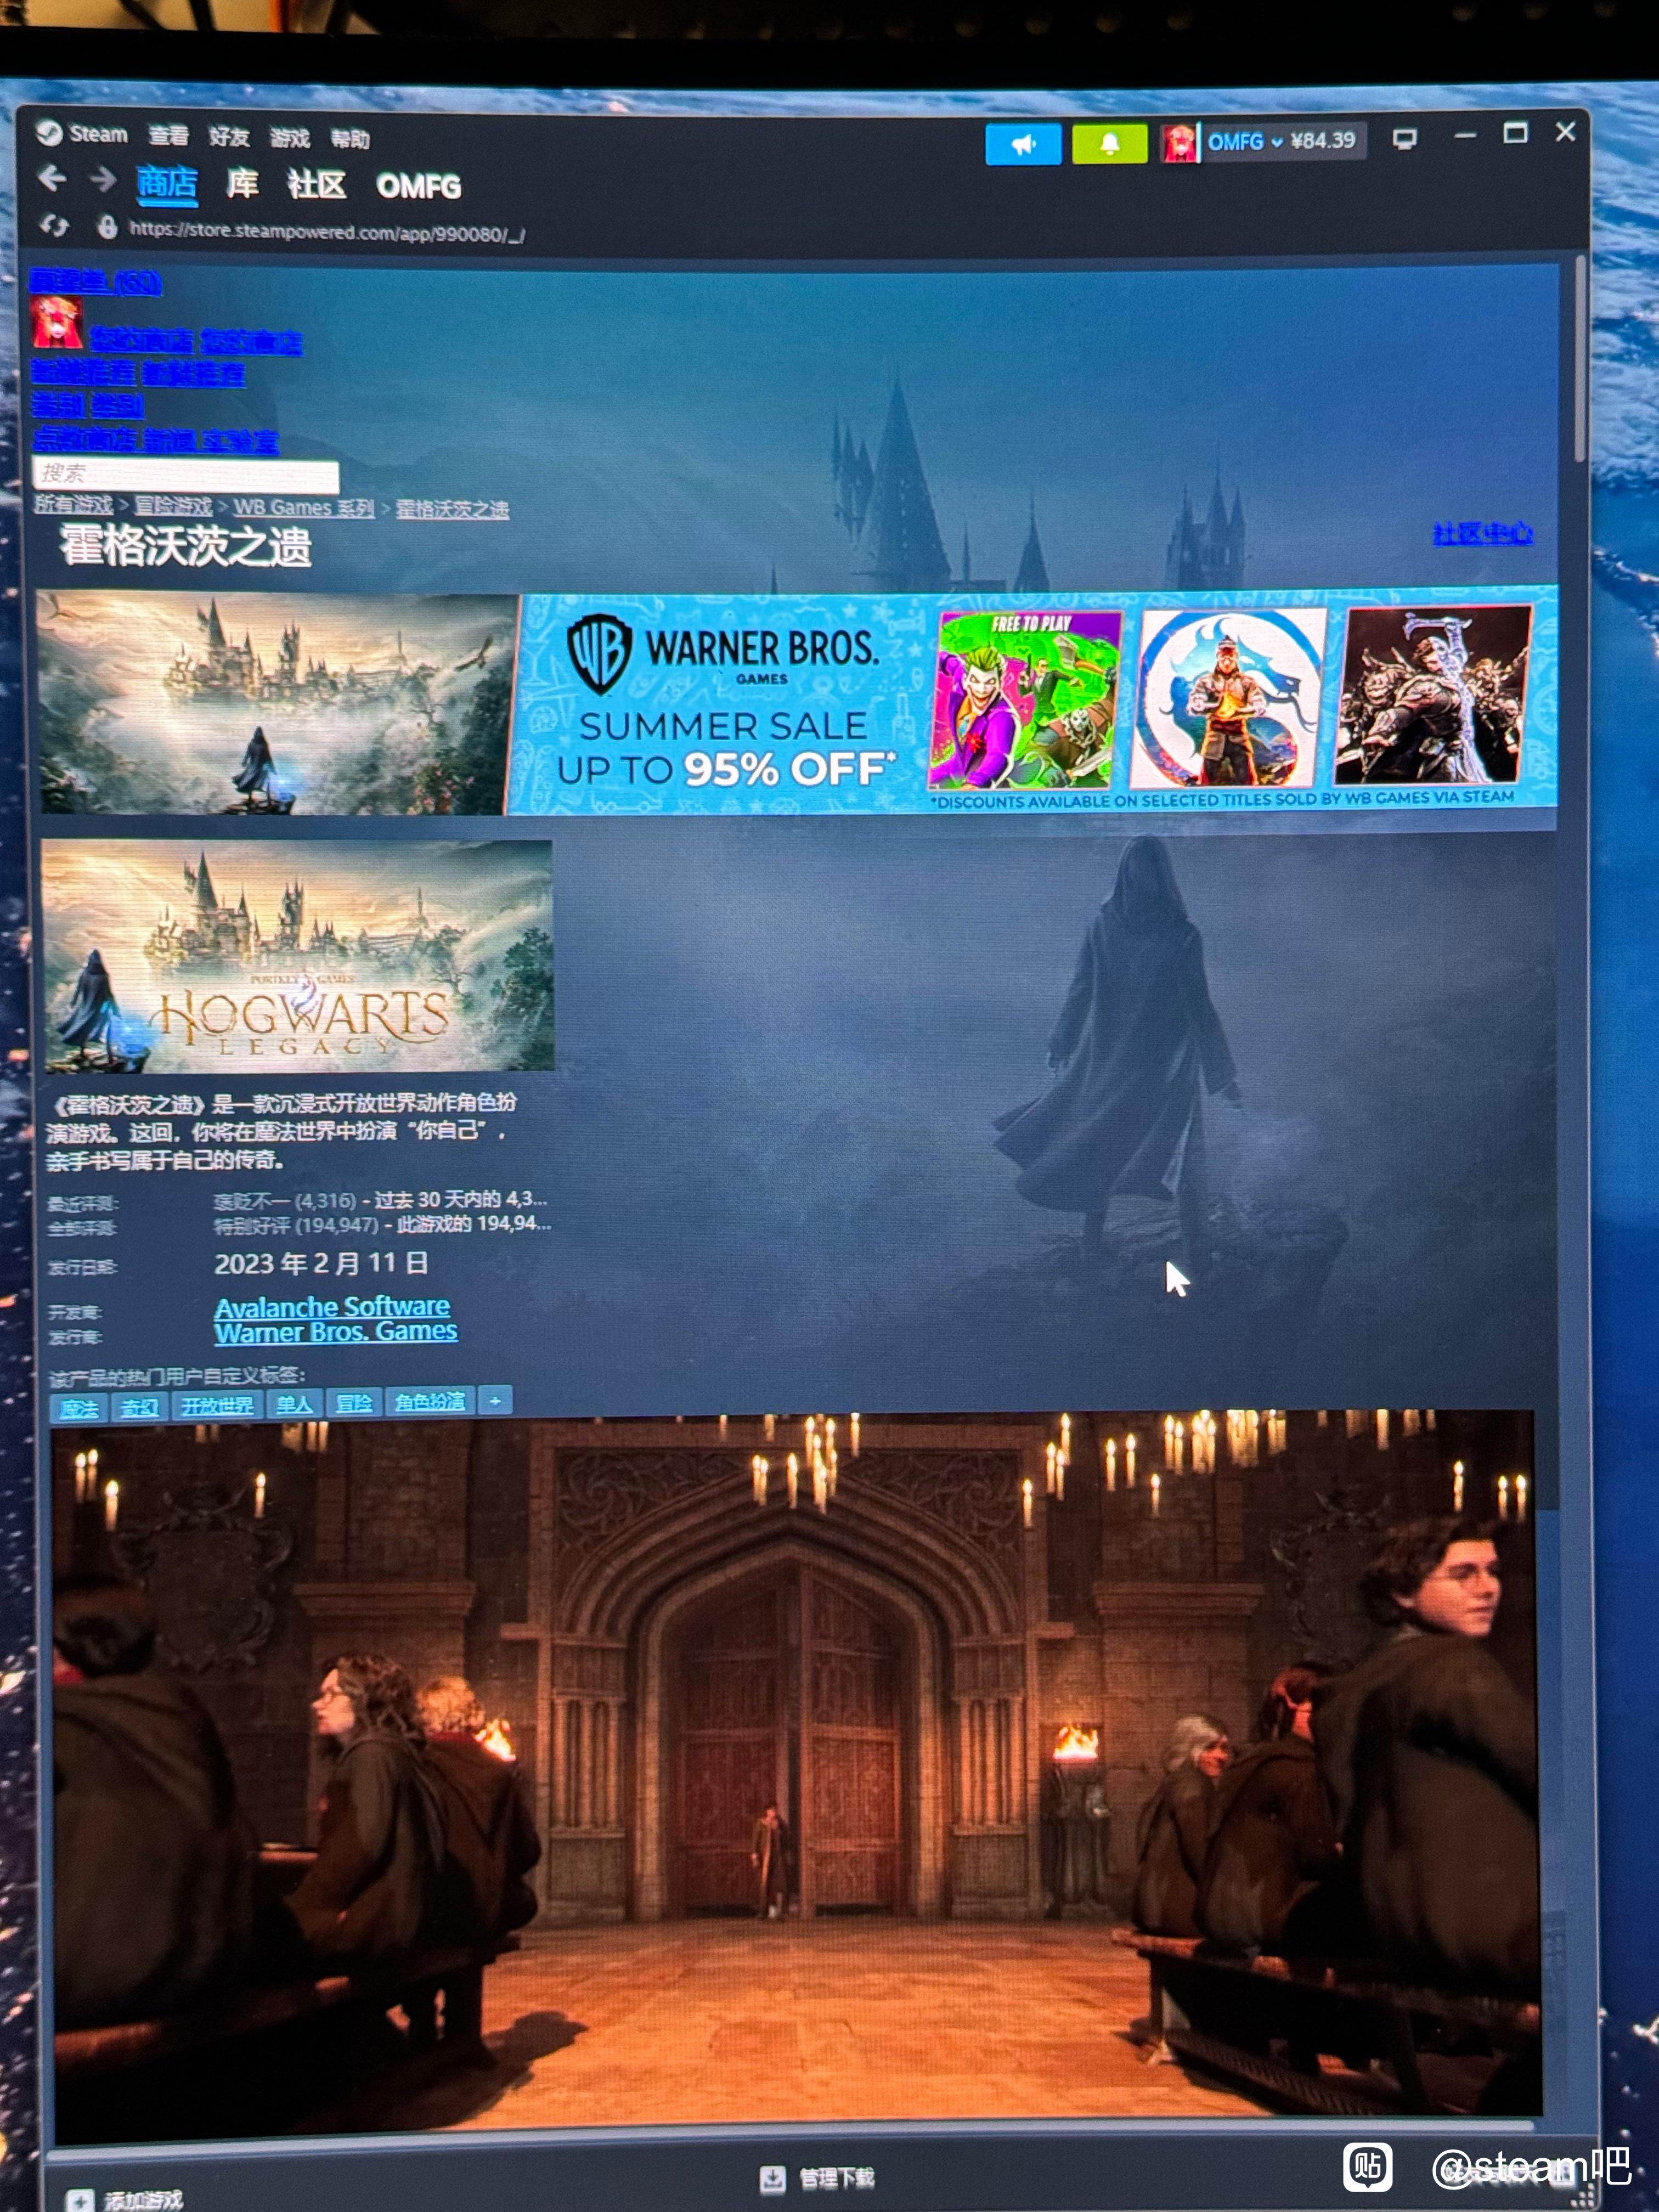Viewport: 1659px width, 2212px height.
Task: Click the Steam logo menu
Action: coord(81,134)
